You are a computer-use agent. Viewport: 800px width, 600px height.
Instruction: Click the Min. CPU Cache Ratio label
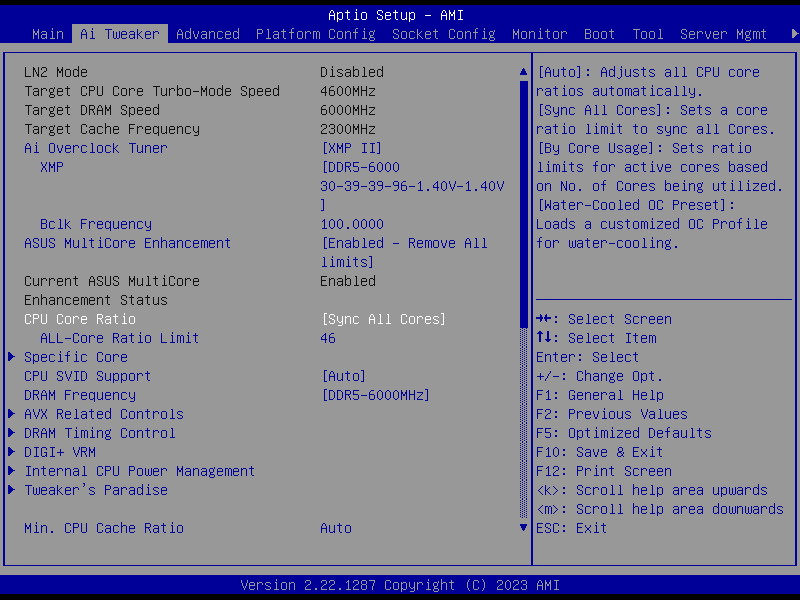coord(104,528)
